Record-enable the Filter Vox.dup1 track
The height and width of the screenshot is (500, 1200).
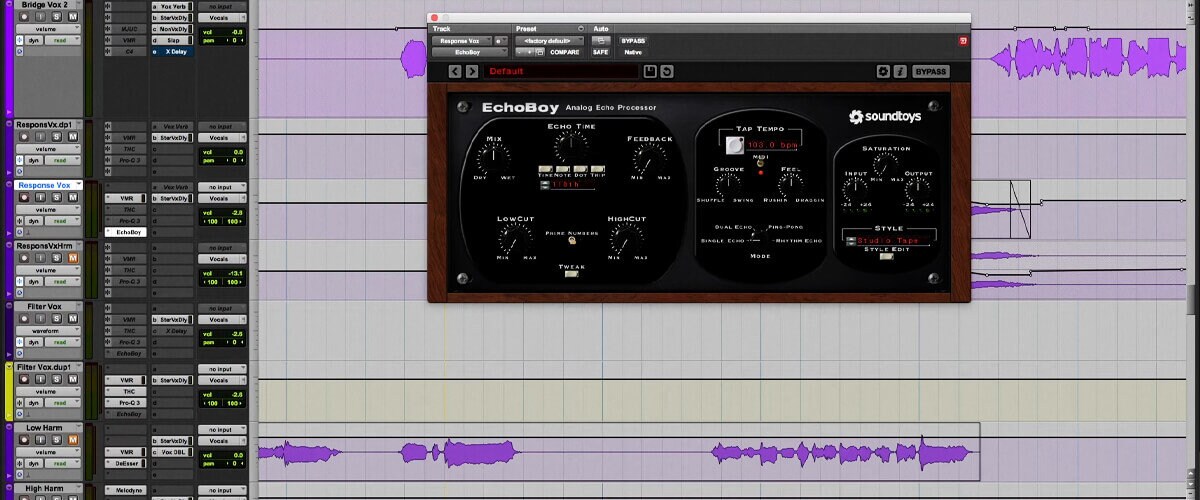pyautogui.click(x=25, y=379)
